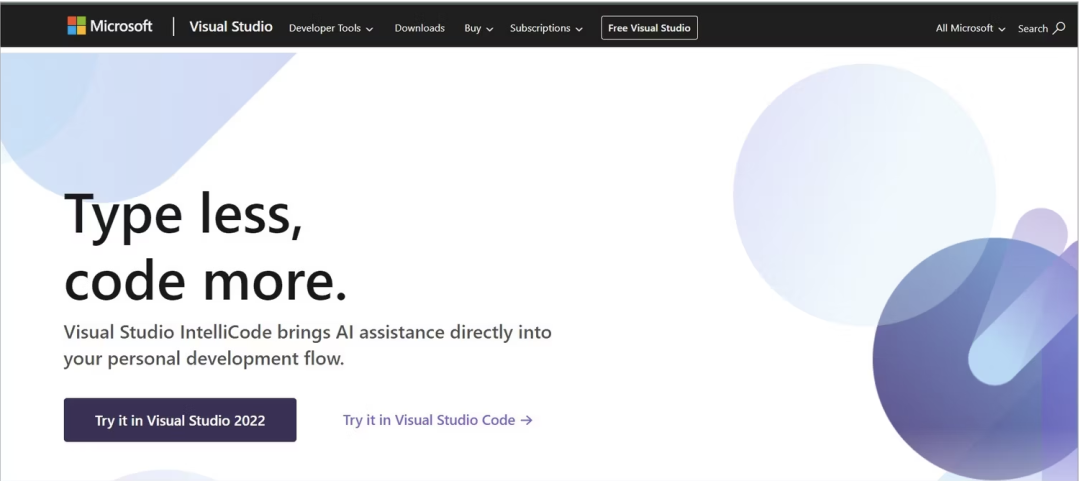Click the Search label in the header

(x=1032, y=28)
